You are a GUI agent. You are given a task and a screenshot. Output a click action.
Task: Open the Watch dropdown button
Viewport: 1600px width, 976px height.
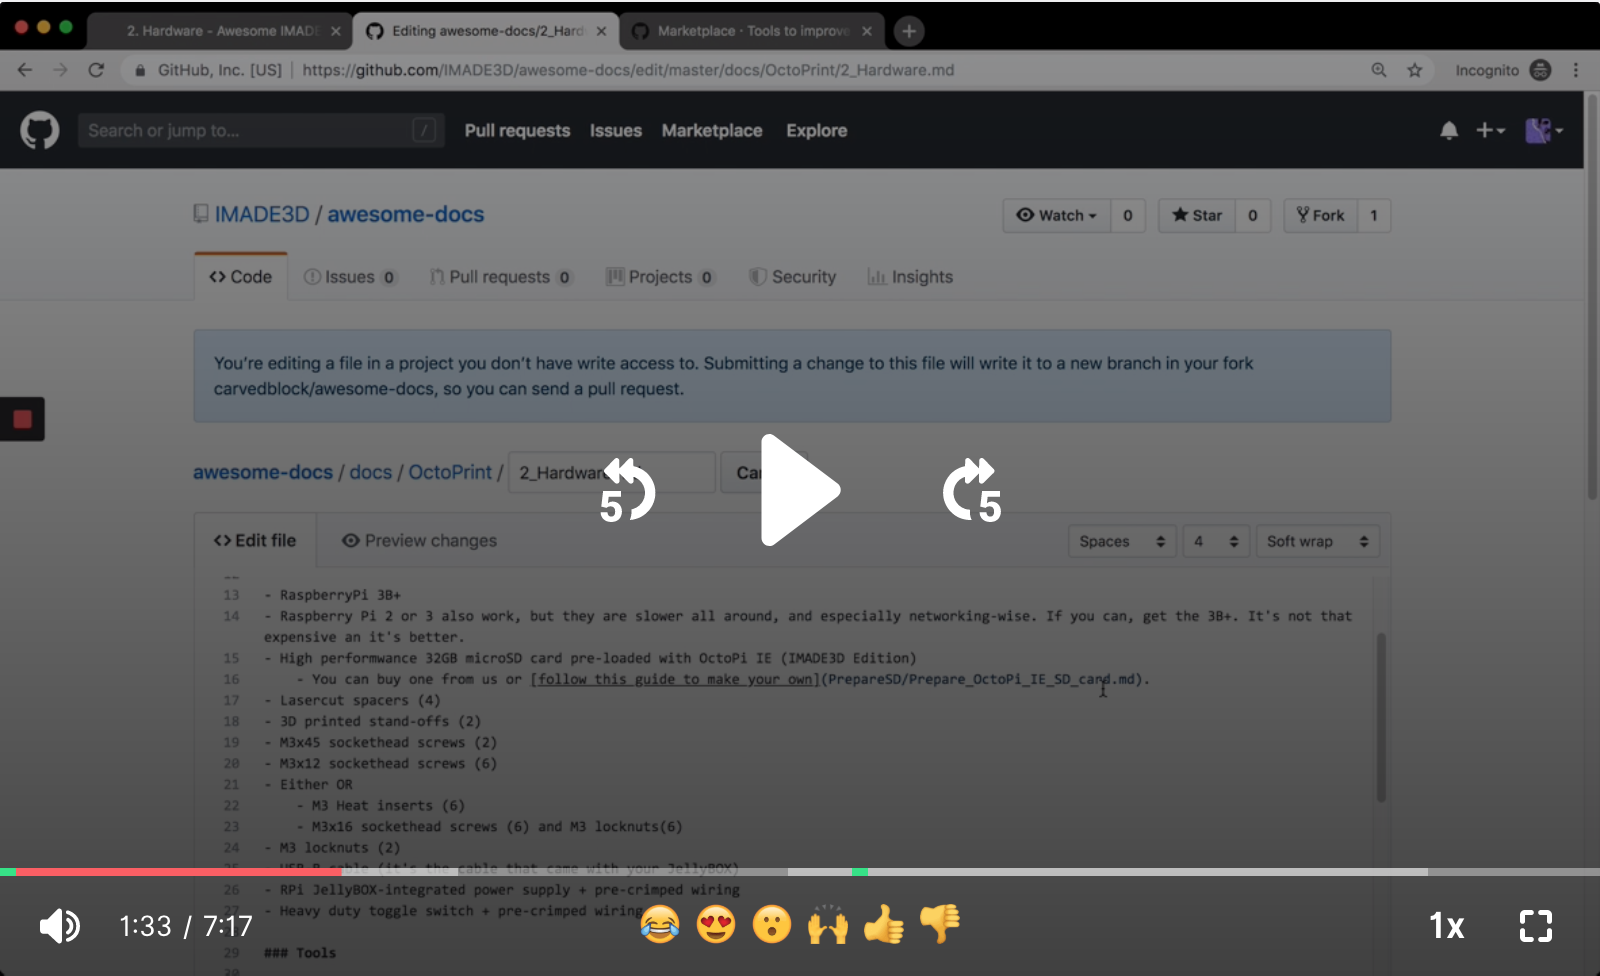tap(1057, 216)
